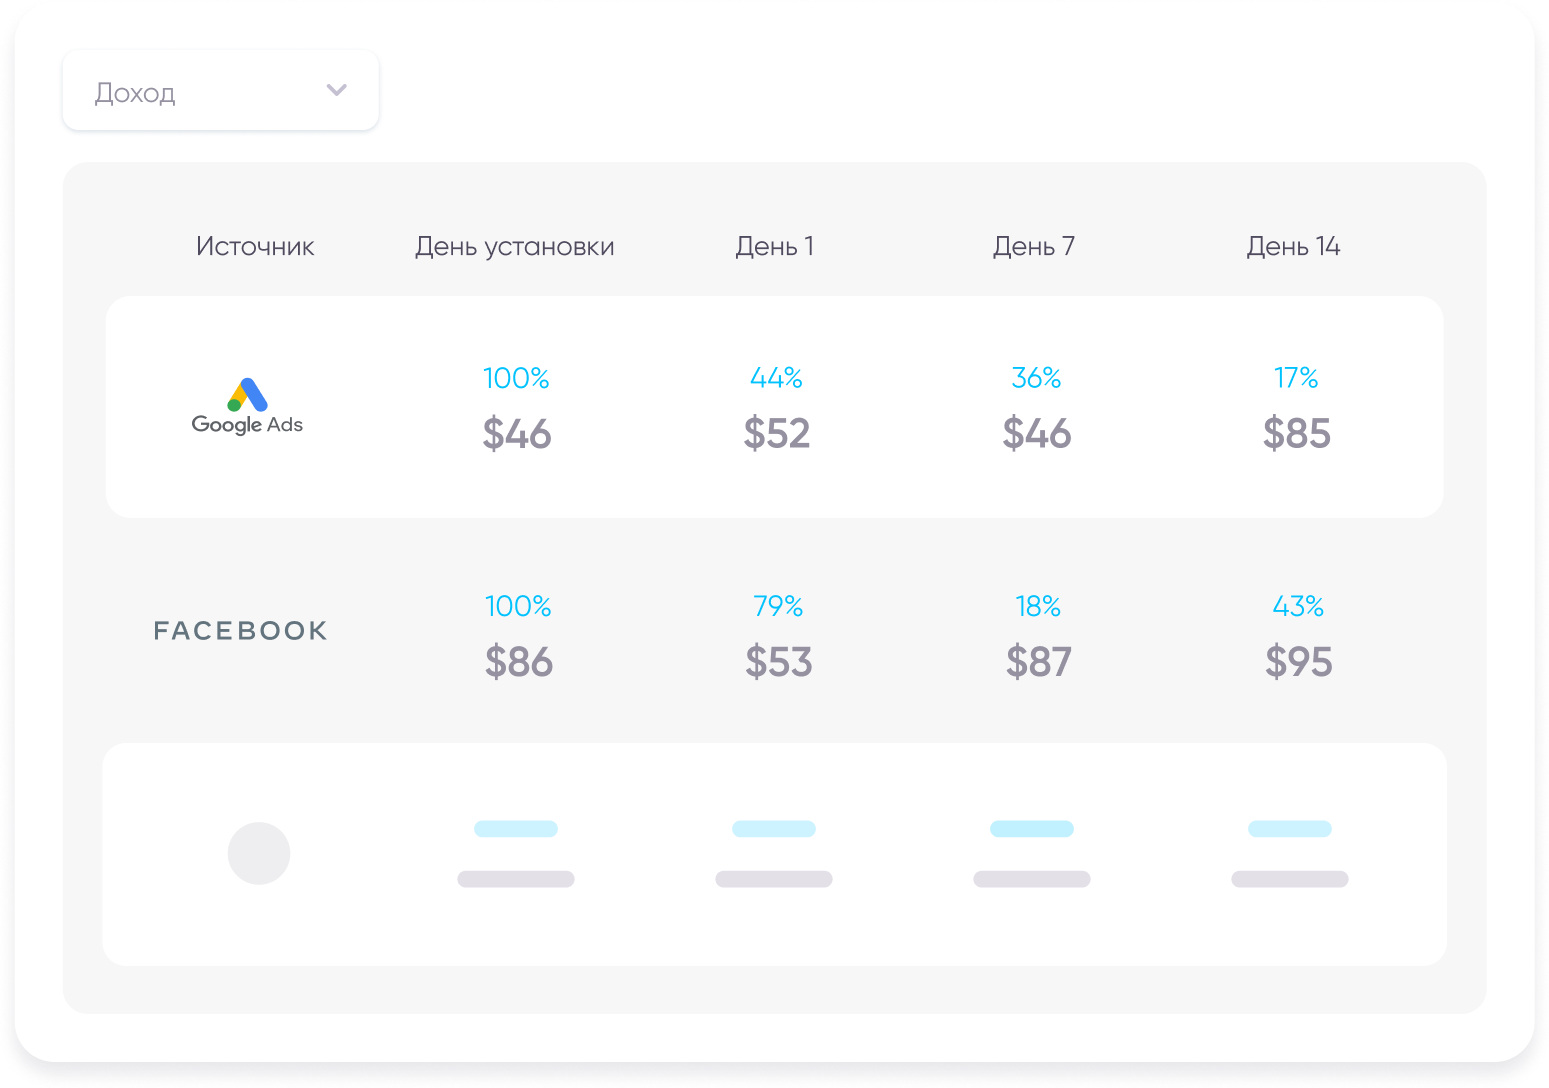Screen dimensions: 1549x1088
Task: Click the Facebook source logo
Action: pyautogui.click(x=240, y=631)
